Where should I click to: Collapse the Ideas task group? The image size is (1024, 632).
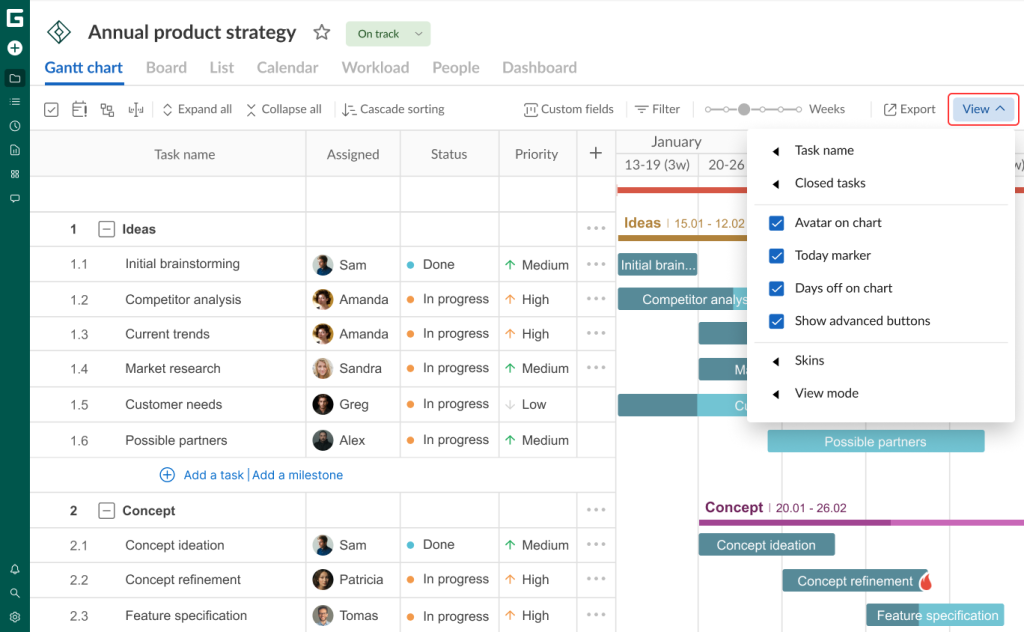pos(106,228)
